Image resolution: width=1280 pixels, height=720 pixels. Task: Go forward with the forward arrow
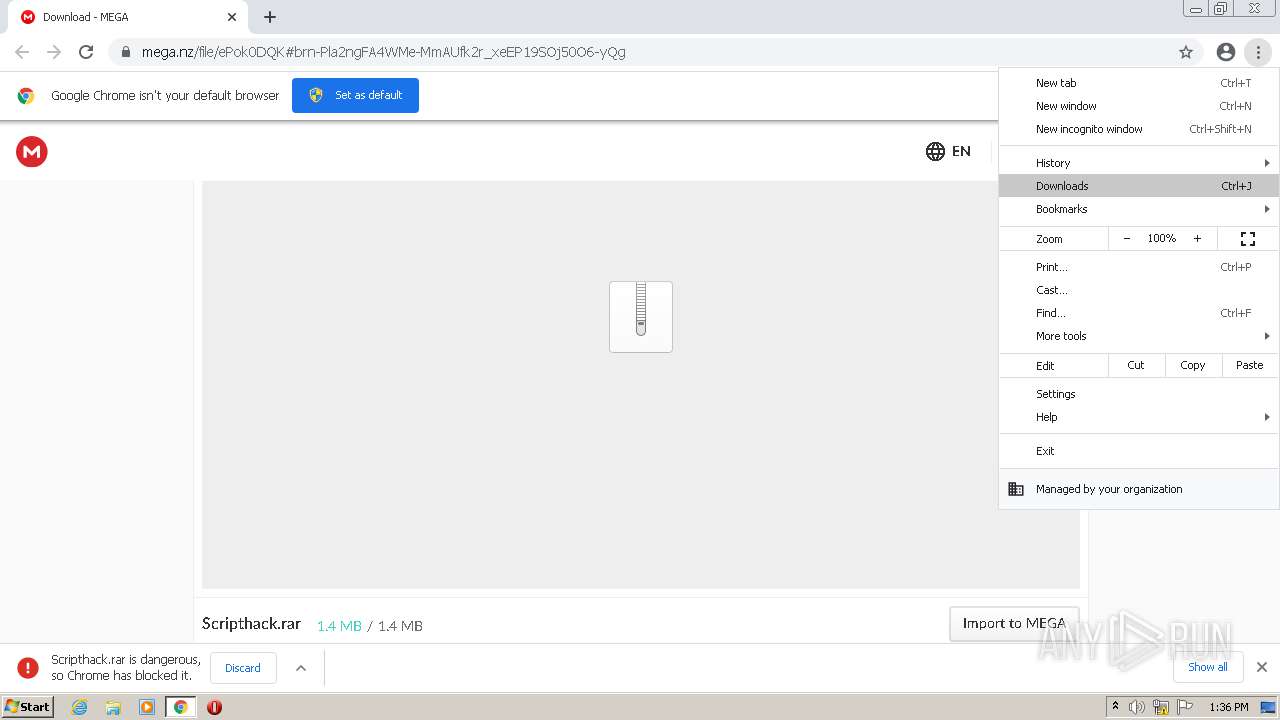(54, 52)
